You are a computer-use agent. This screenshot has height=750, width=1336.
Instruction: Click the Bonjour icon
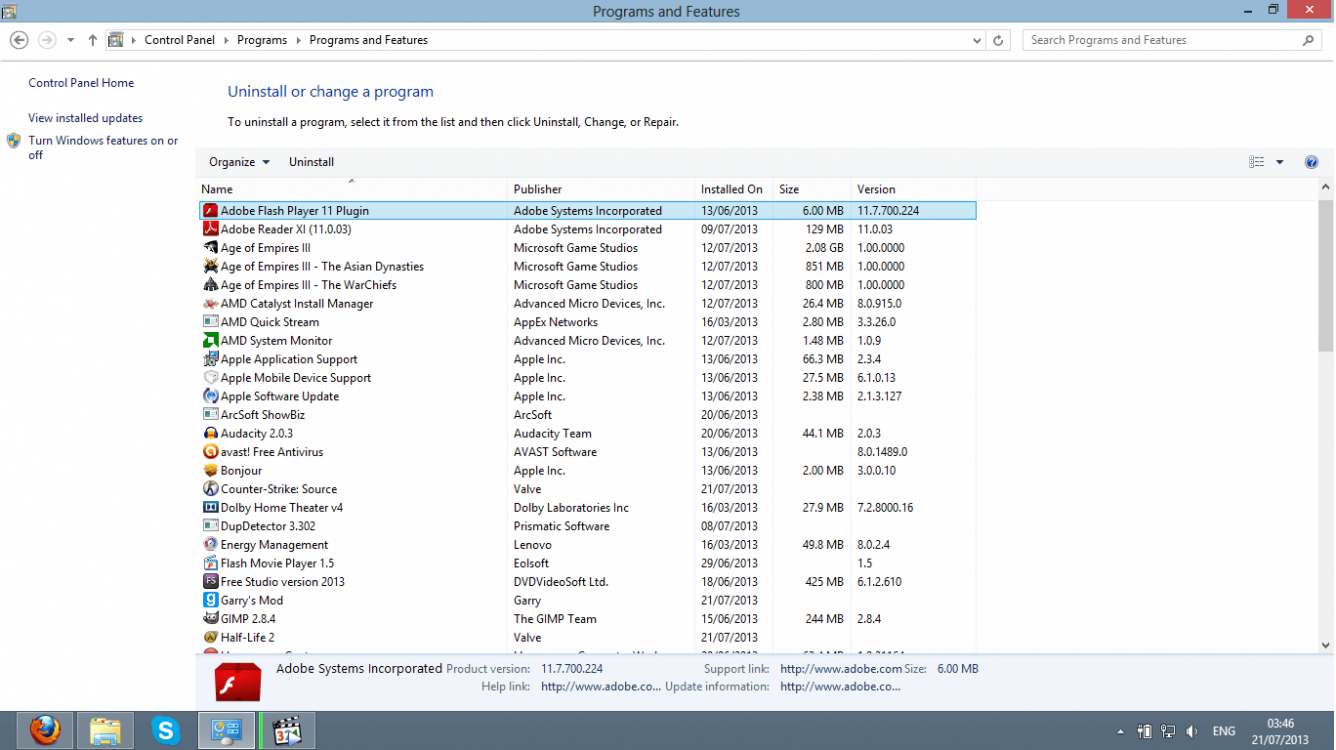[210, 470]
